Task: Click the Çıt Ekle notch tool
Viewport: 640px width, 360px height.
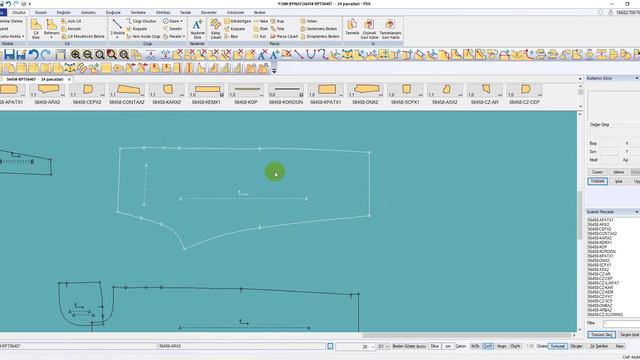Action: (x=36, y=28)
